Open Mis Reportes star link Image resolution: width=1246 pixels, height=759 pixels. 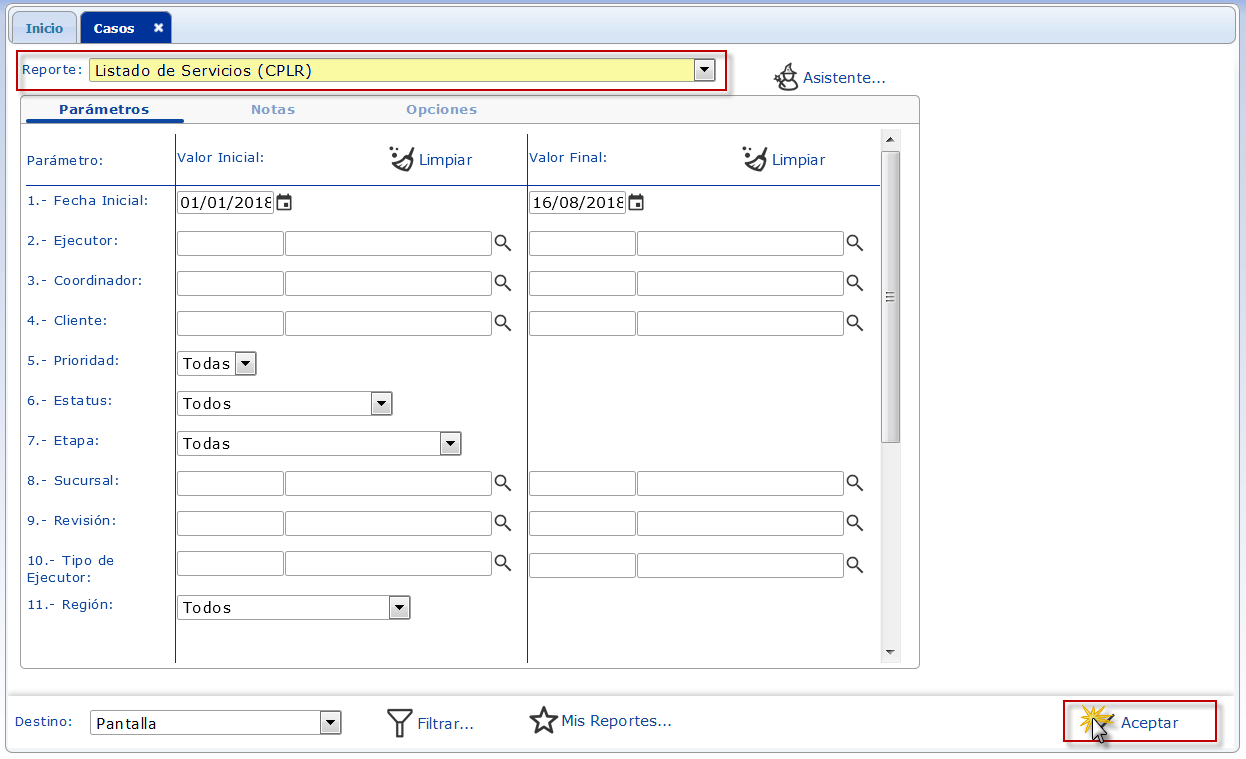tap(543, 721)
